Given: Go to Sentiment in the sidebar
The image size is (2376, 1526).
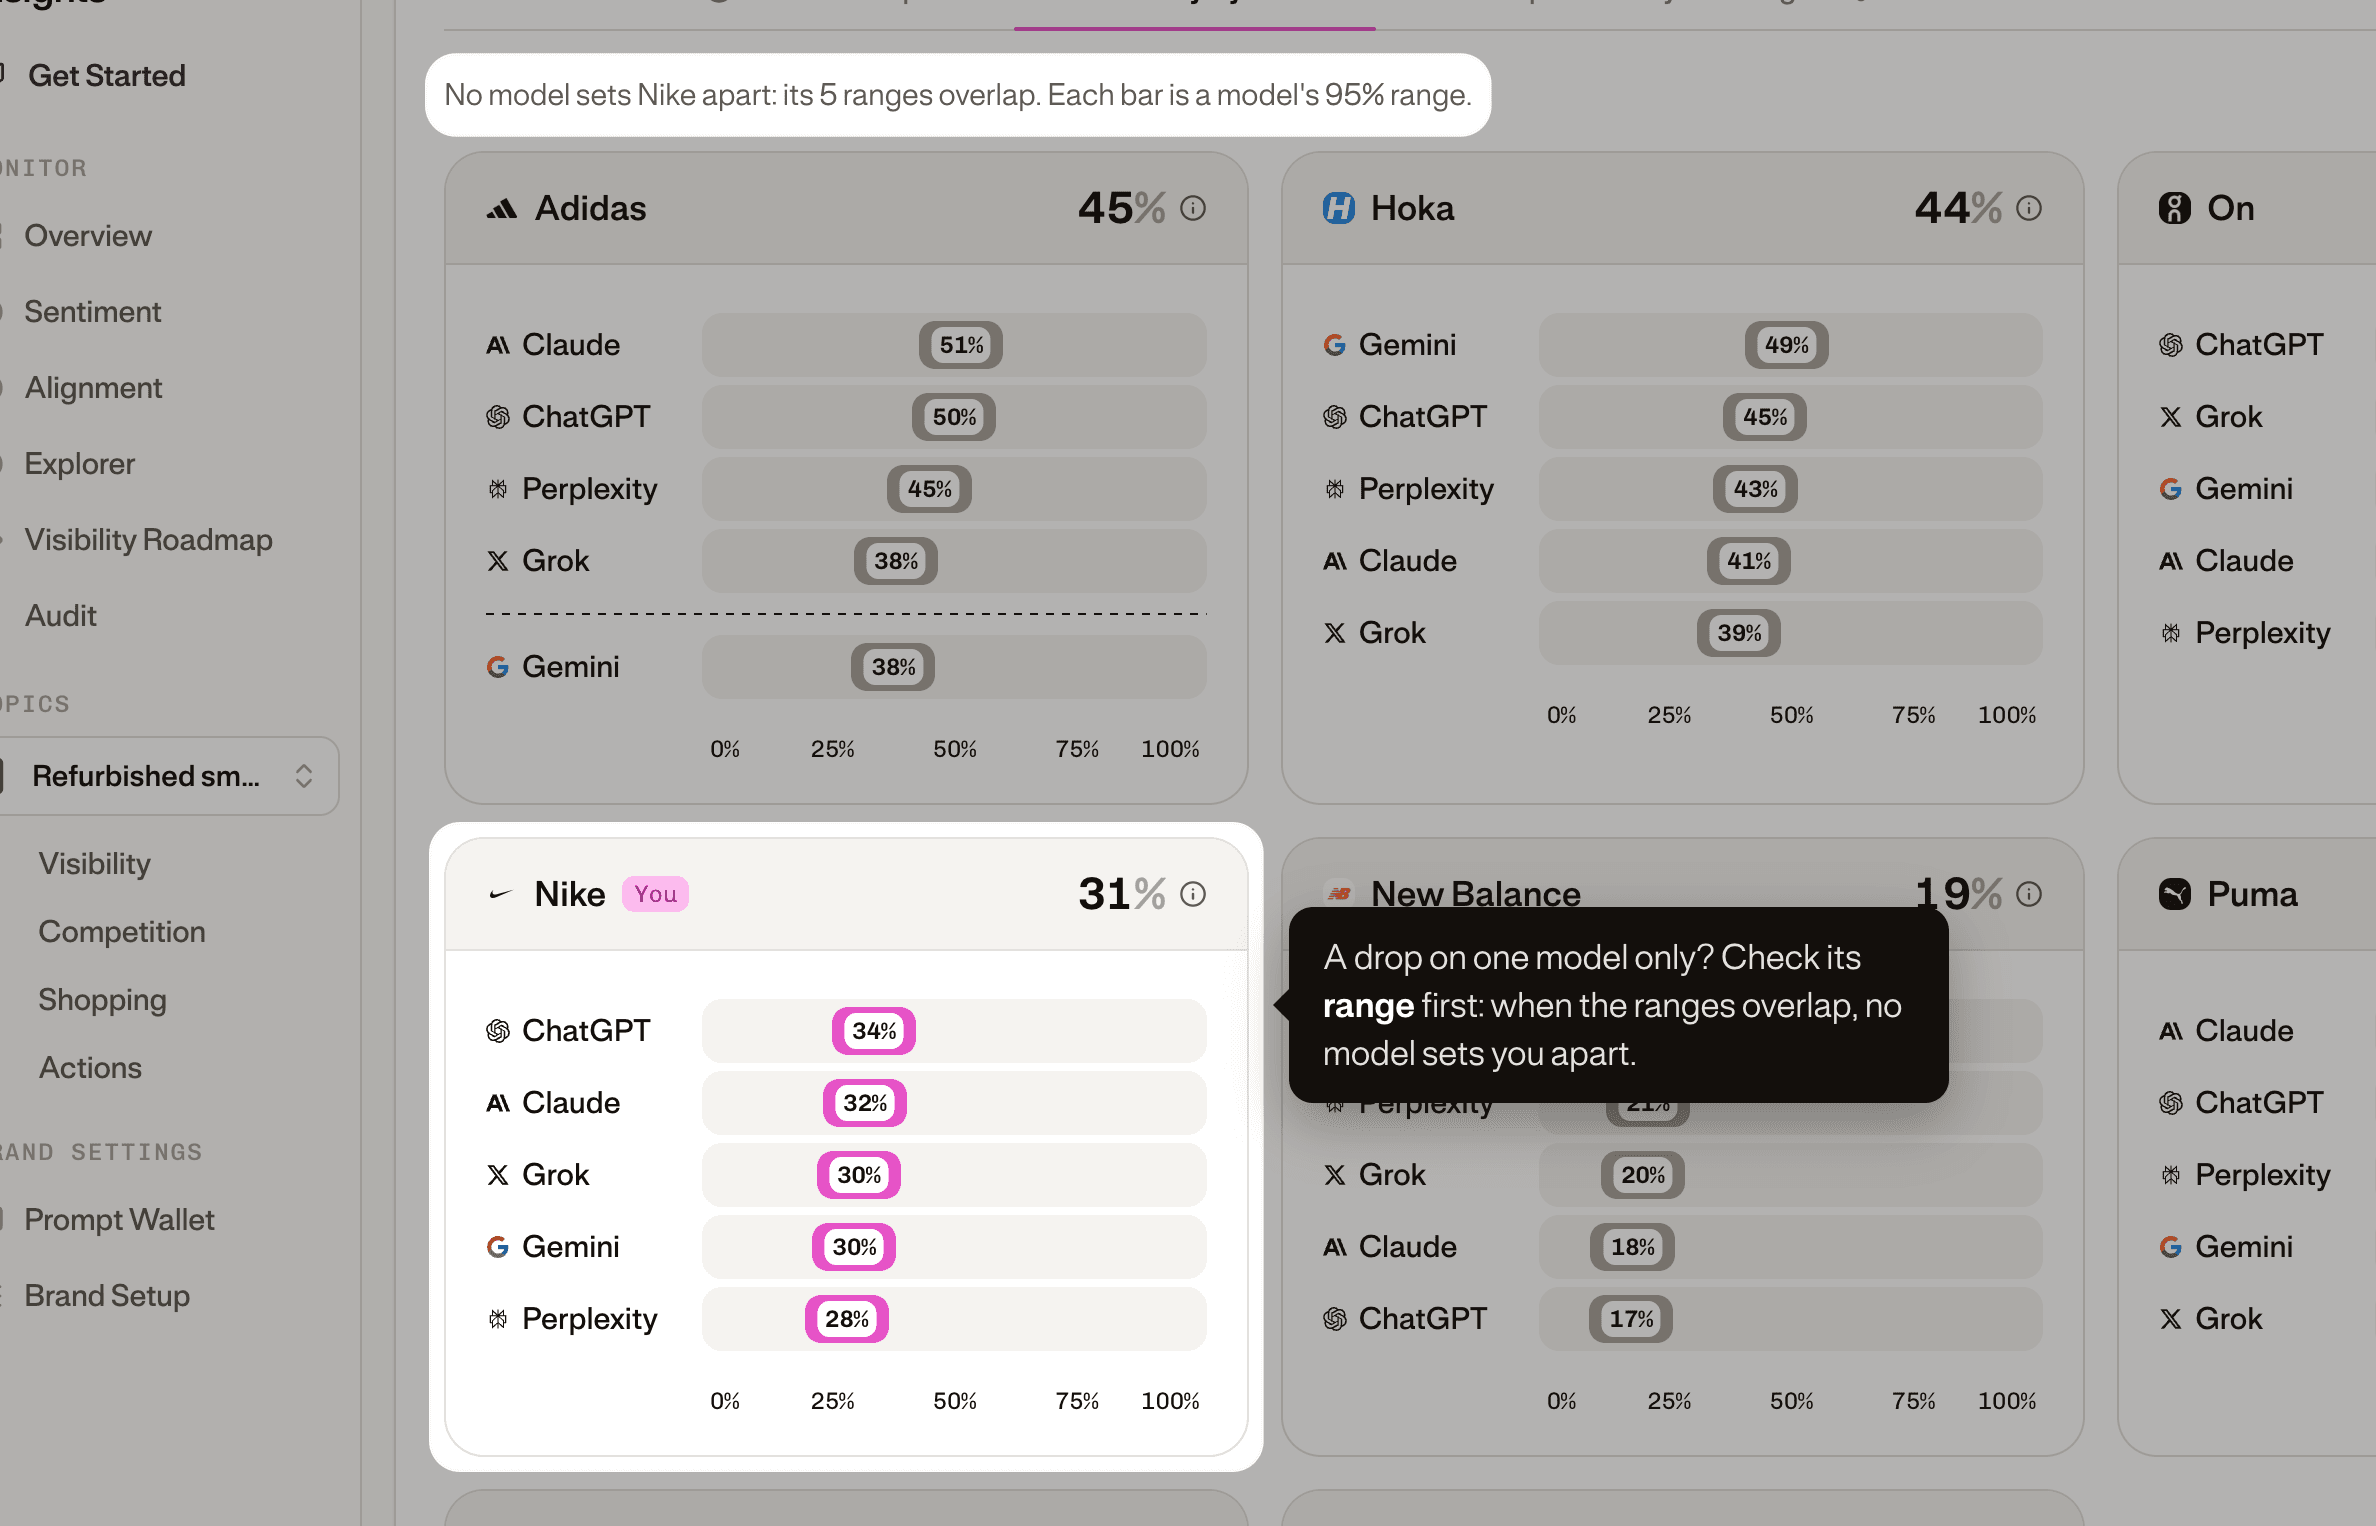Looking at the screenshot, I should (x=92, y=312).
